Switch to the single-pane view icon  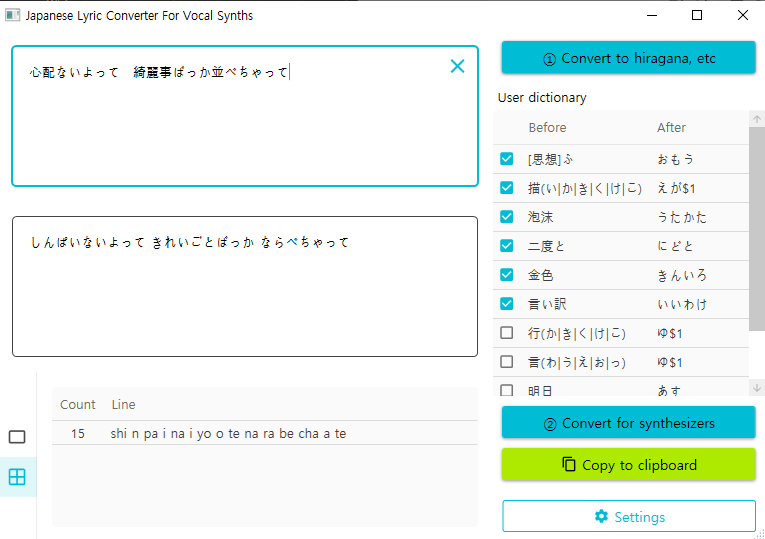coord(17,437)
